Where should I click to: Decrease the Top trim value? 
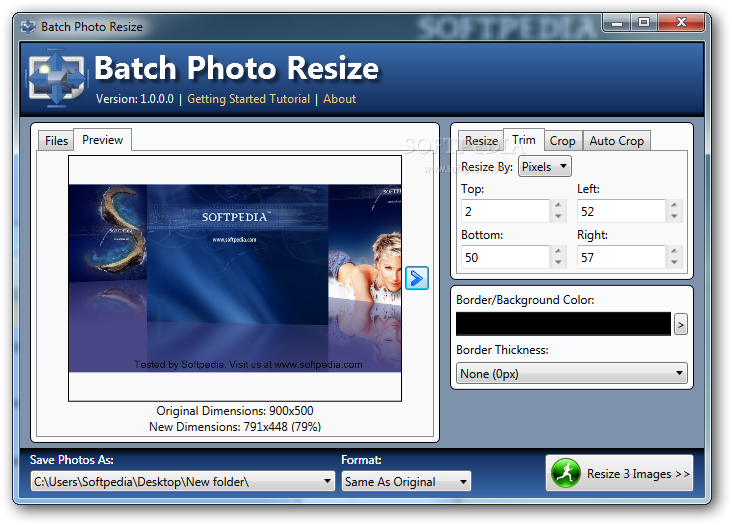[x=558, y=217]
